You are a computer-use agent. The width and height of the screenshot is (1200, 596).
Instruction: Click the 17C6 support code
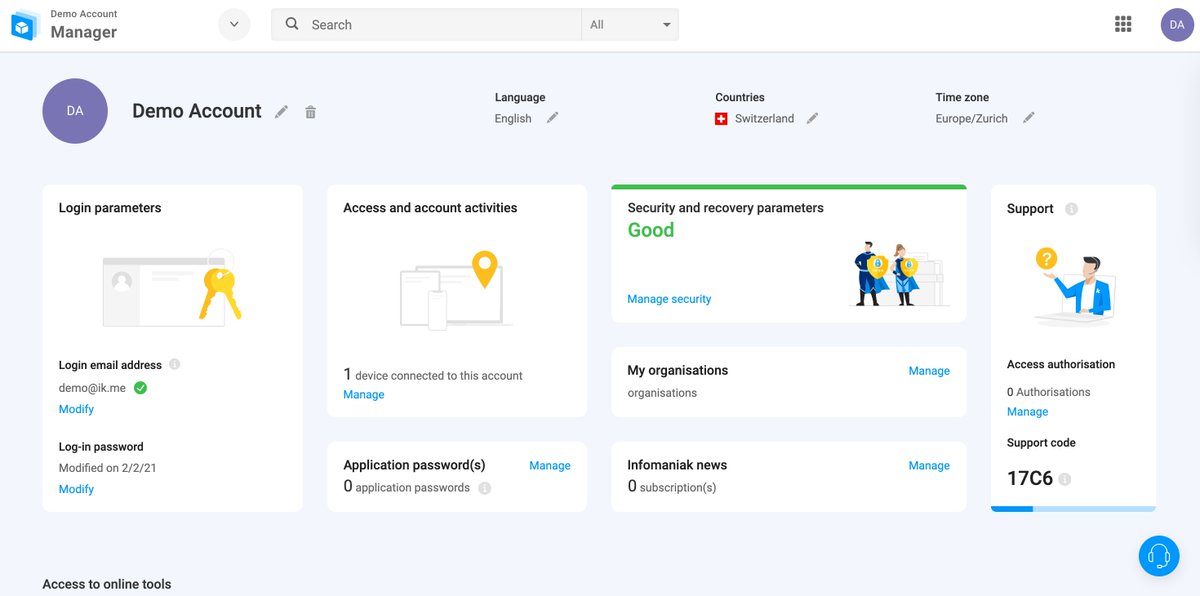[1030, 479]
